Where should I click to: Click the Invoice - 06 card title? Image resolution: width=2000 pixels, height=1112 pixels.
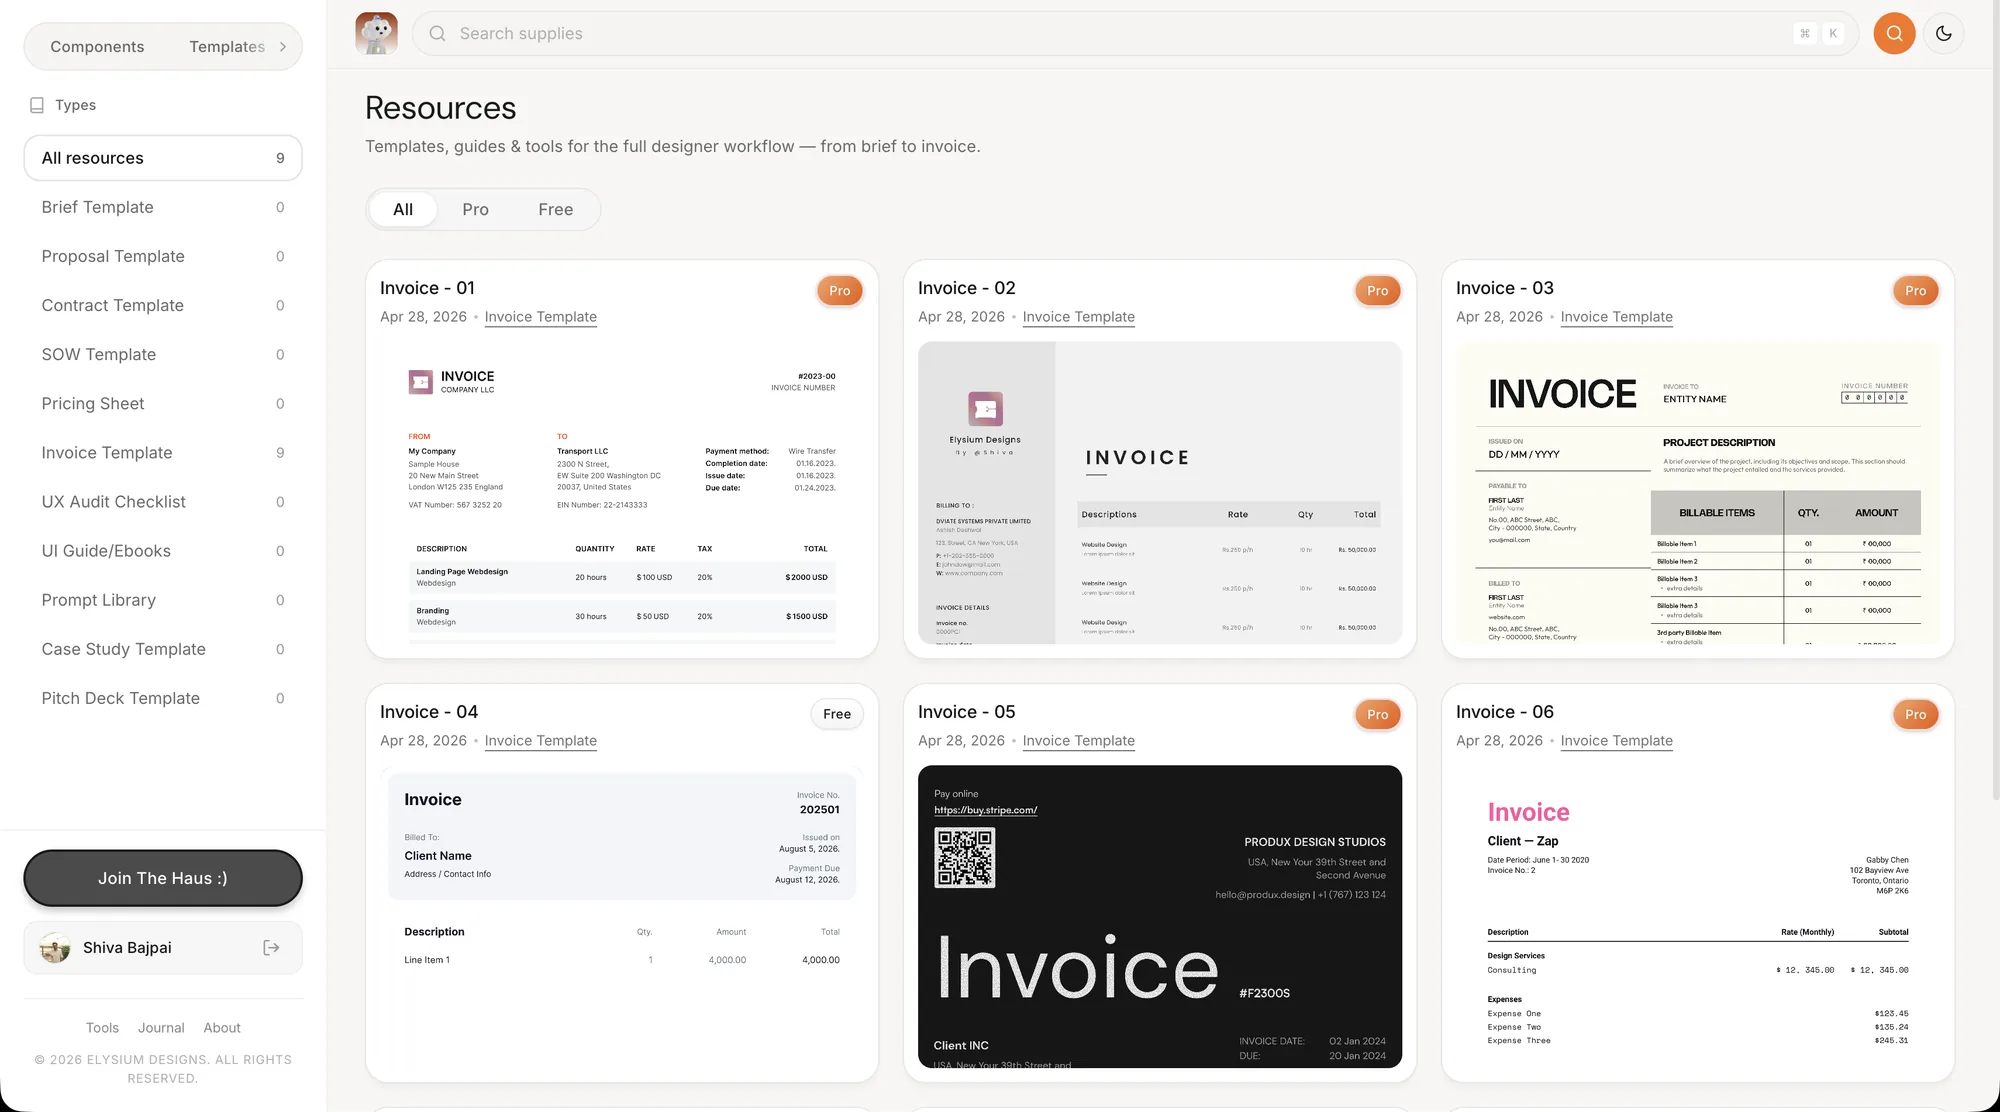pyautogui.click(x=1504, y=712)
